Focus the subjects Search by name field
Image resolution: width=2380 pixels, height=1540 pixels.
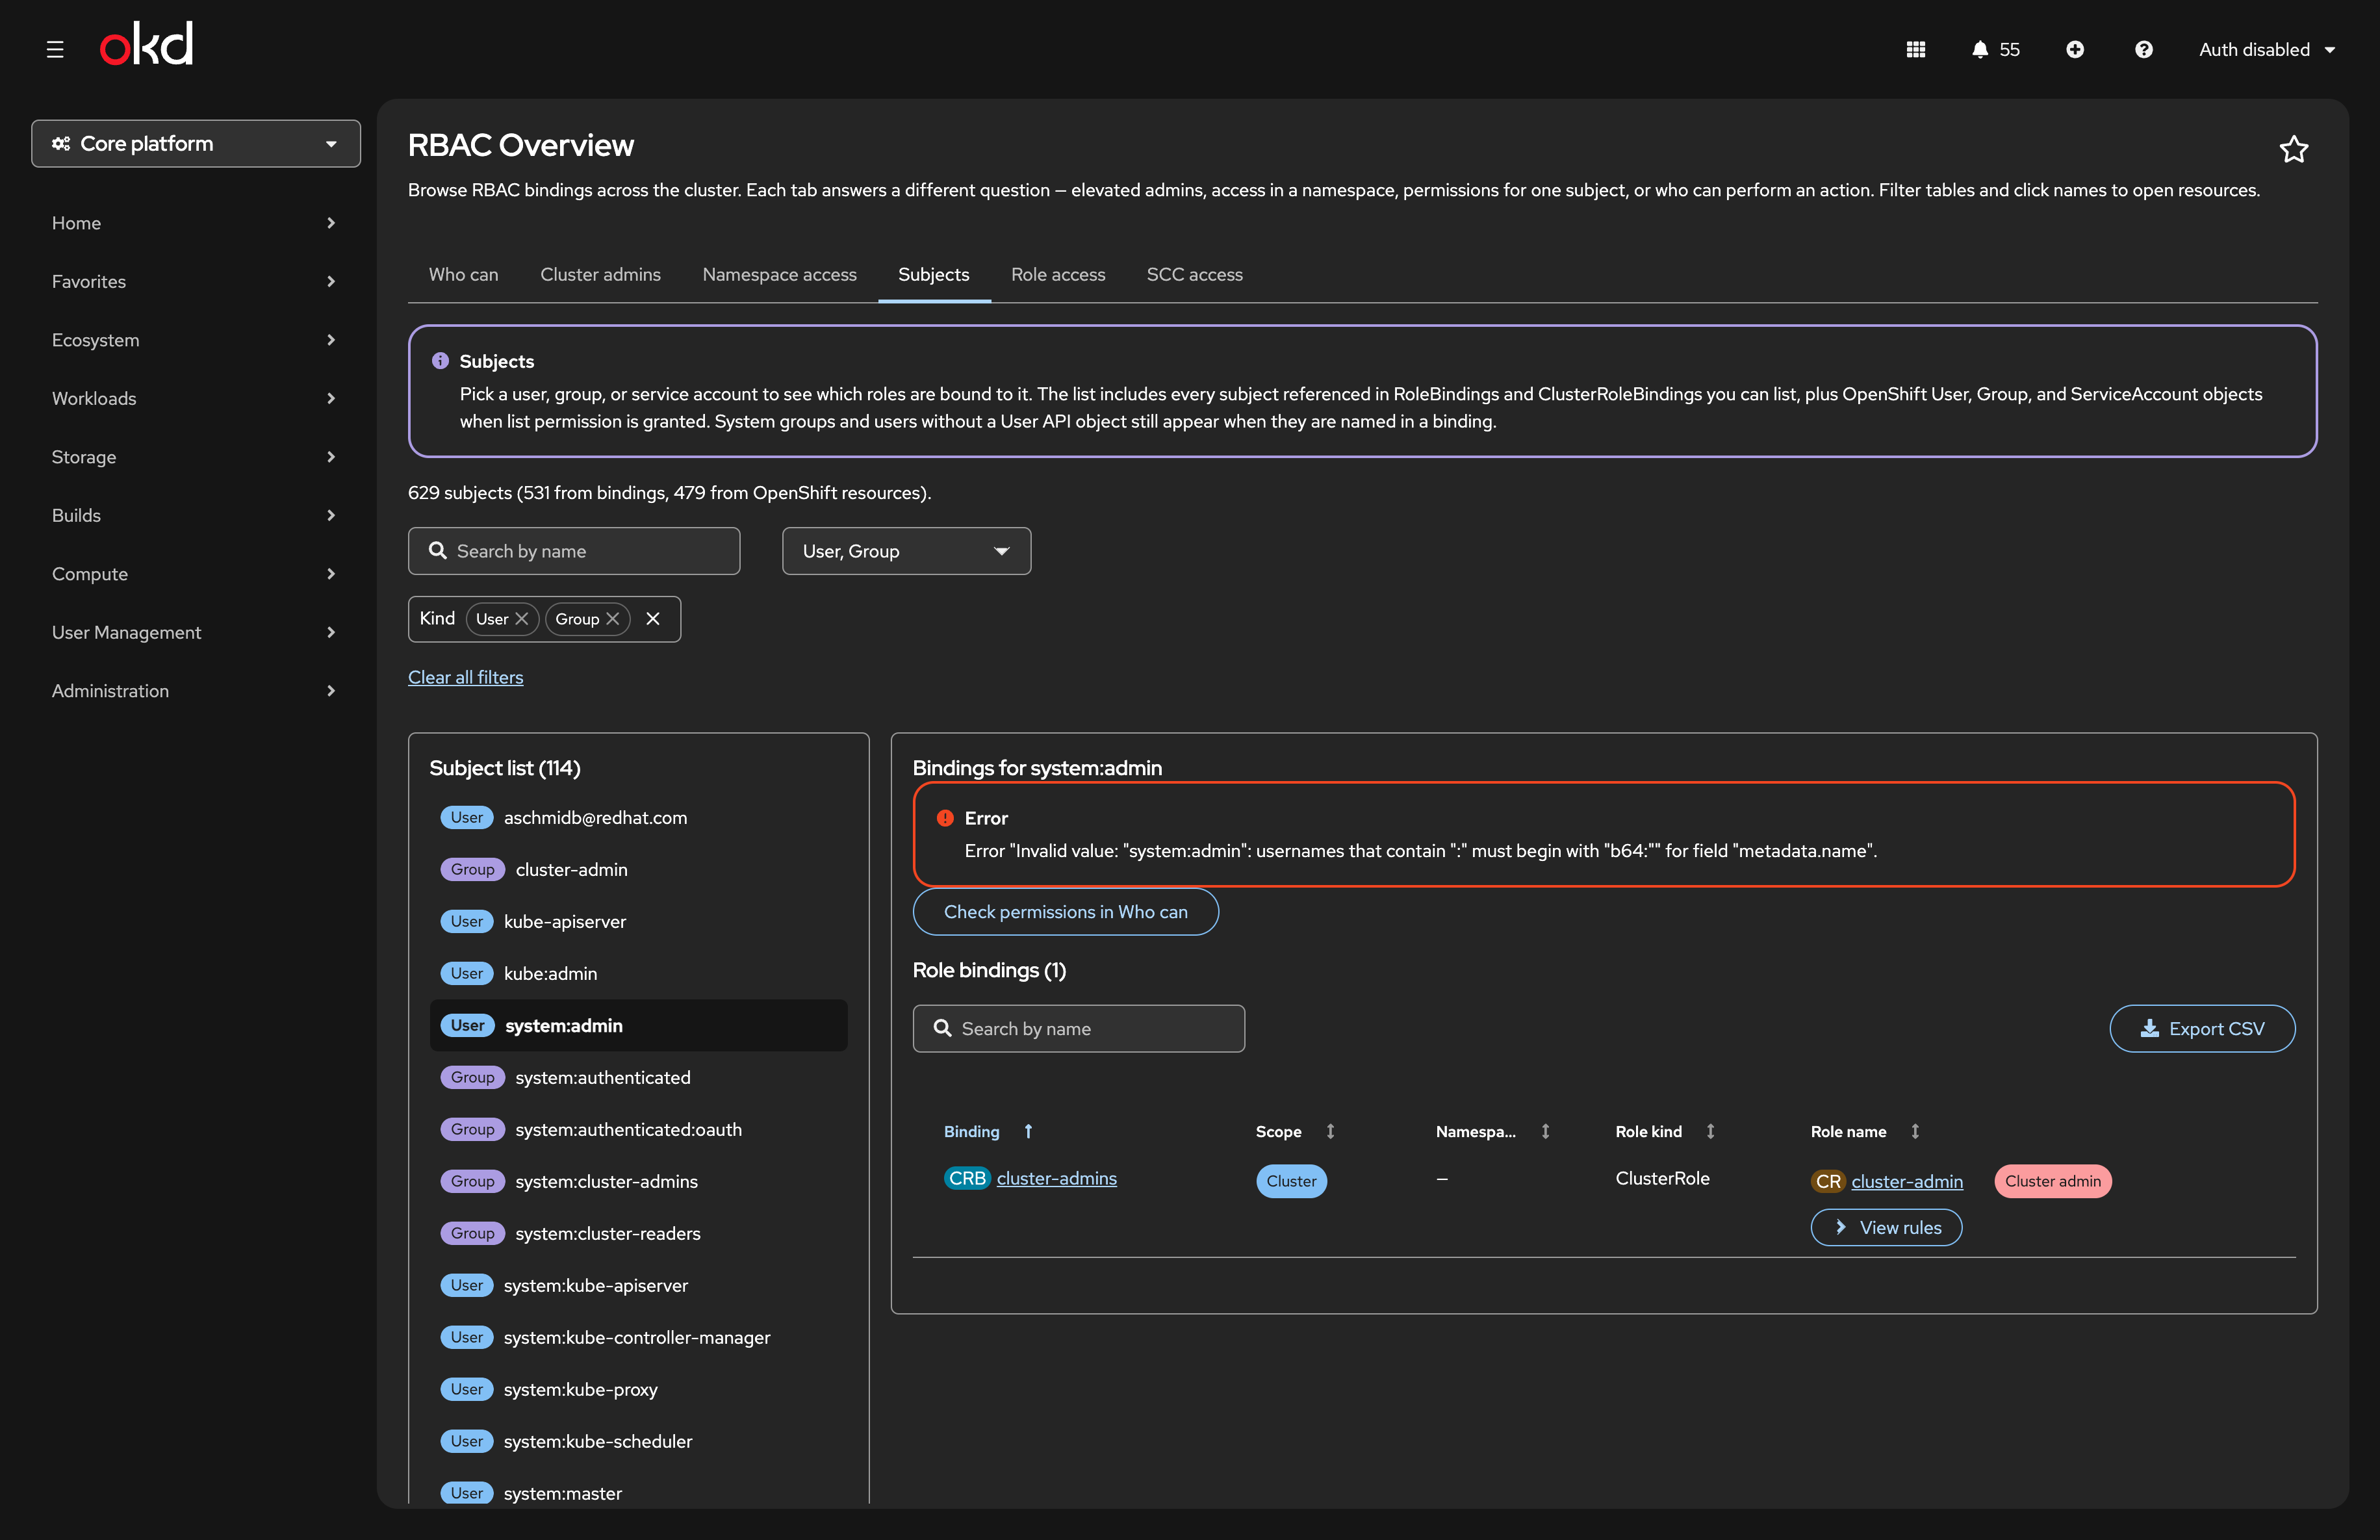(574, 551)
